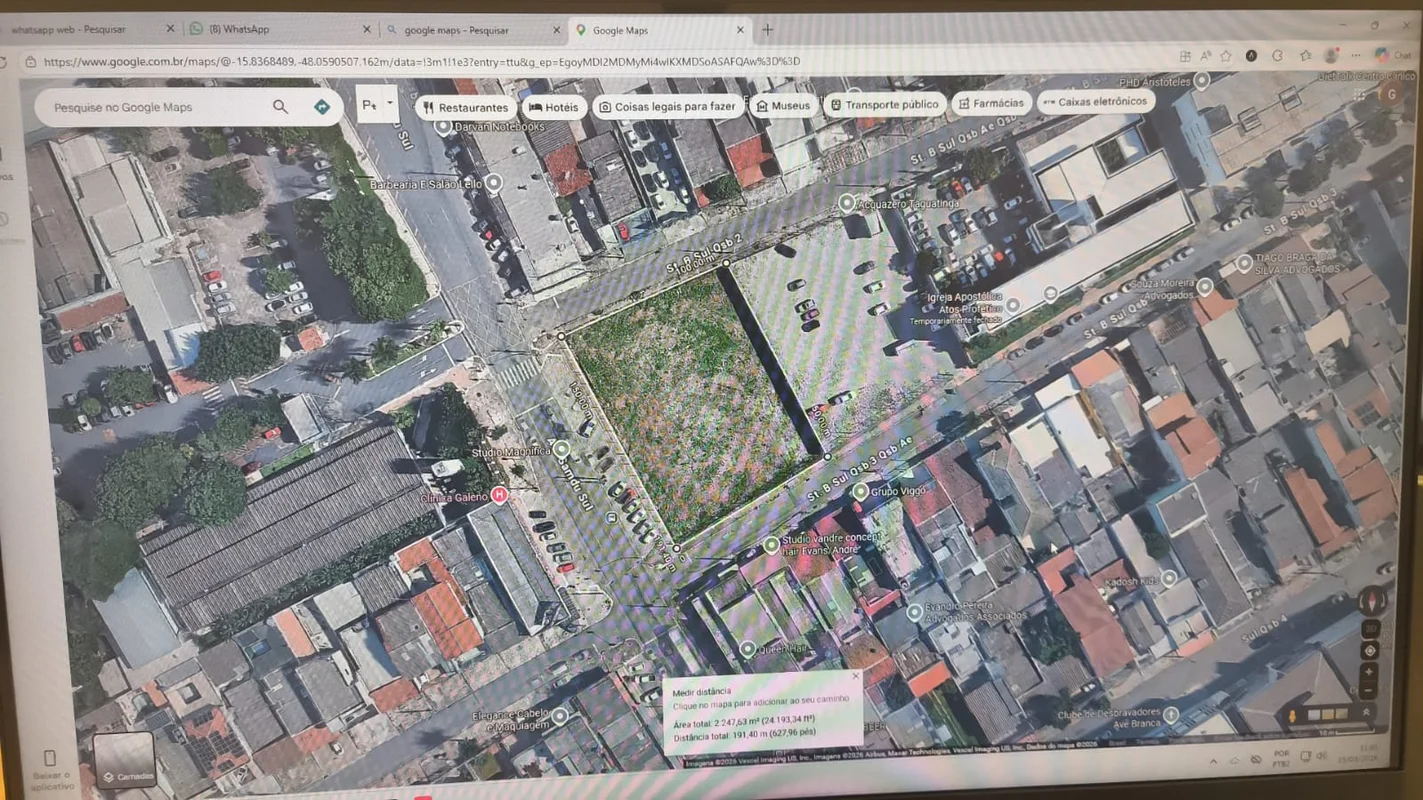Toggle the 3D view button

point(1371,628)
